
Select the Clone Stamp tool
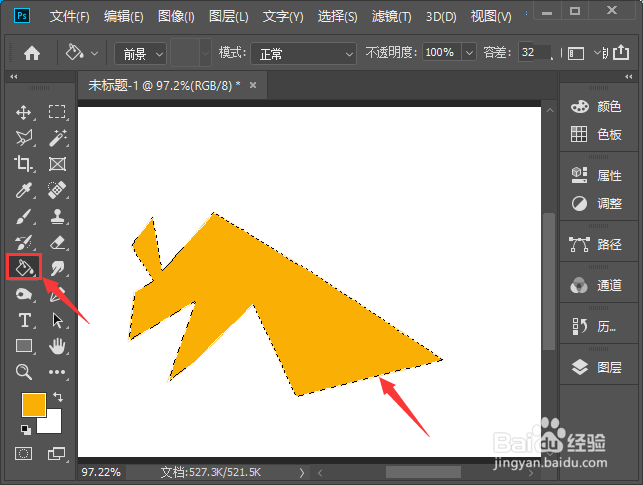57,216
